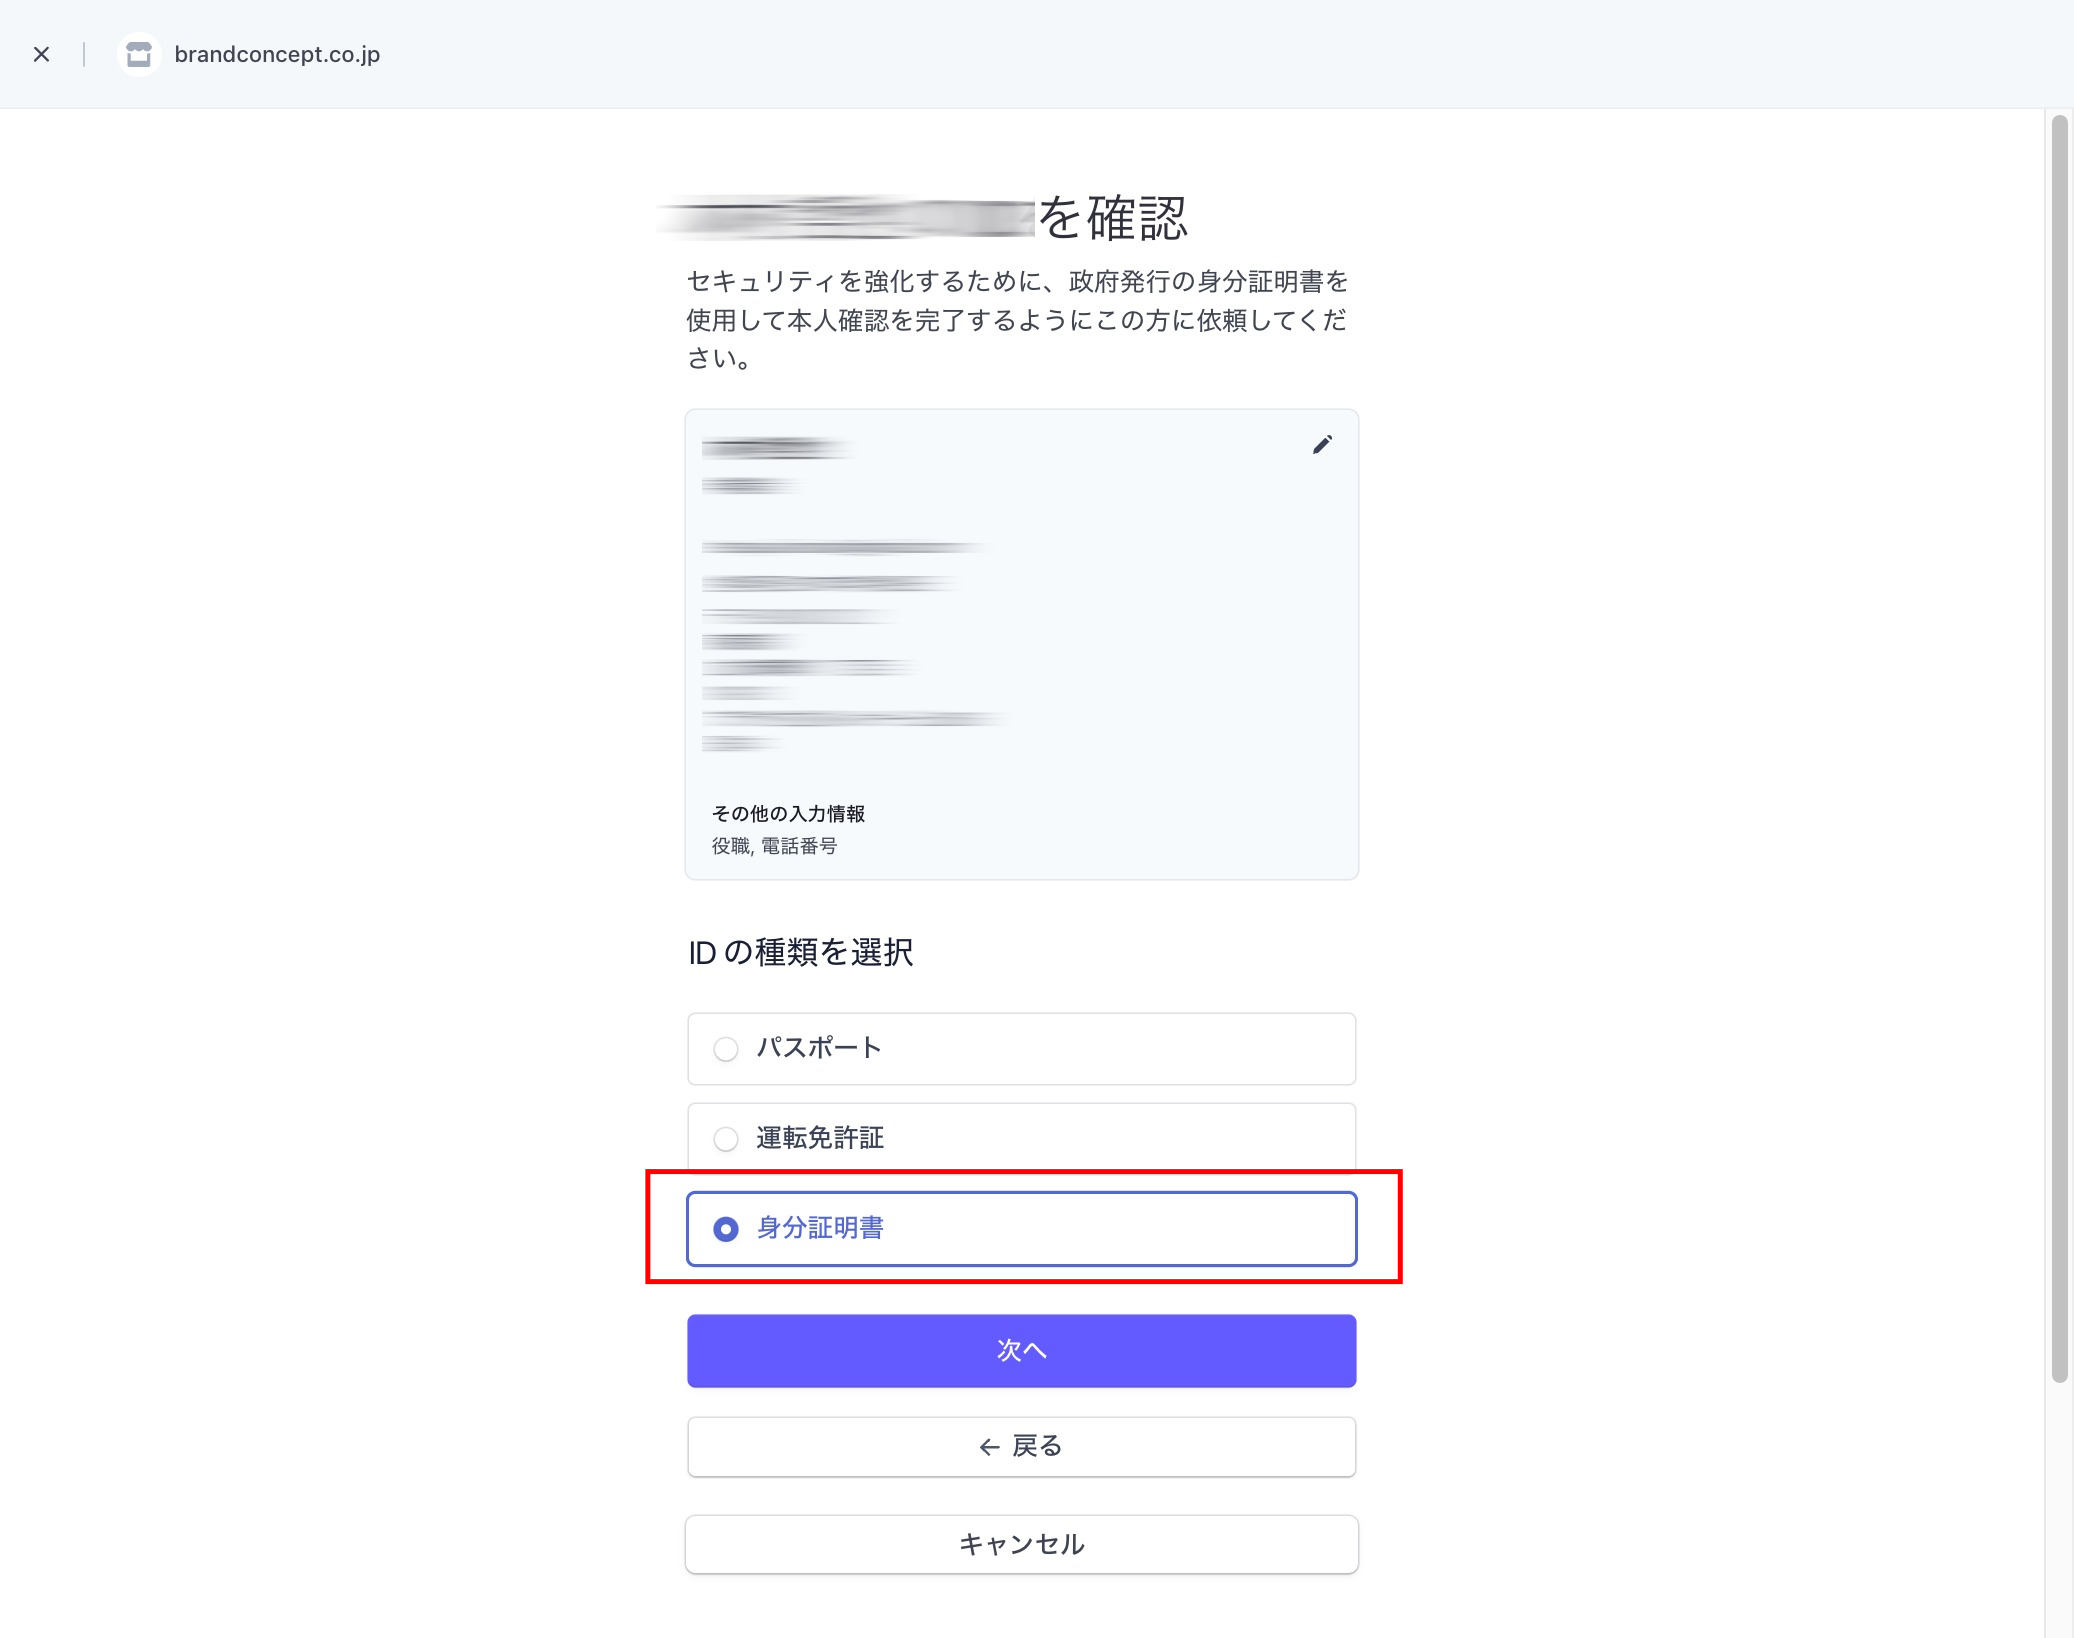The height and width of the screenshot is (1638, 2074).
Task: Click the storefront icon beside brandconcept.co.jp
Action: coord(139,54)
